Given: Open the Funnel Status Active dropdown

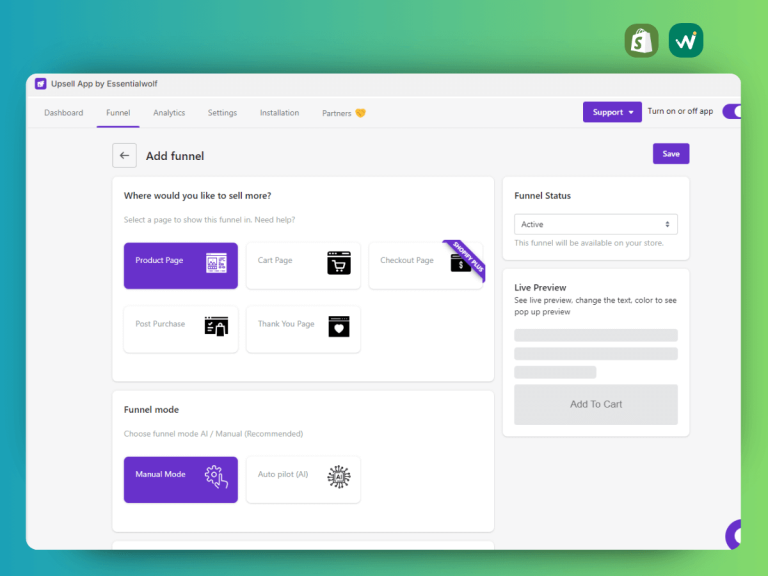Looking at the screenshot, I should (596, 224).
